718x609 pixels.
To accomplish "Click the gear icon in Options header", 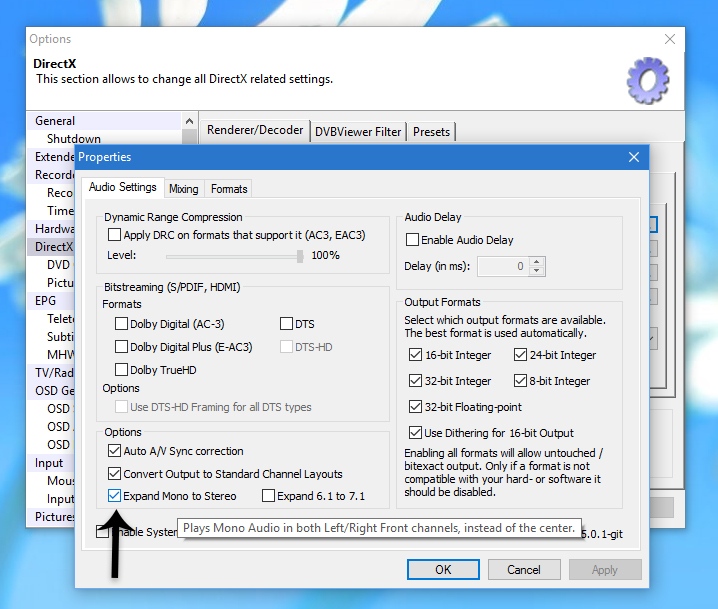I will [x=647, y=81].
